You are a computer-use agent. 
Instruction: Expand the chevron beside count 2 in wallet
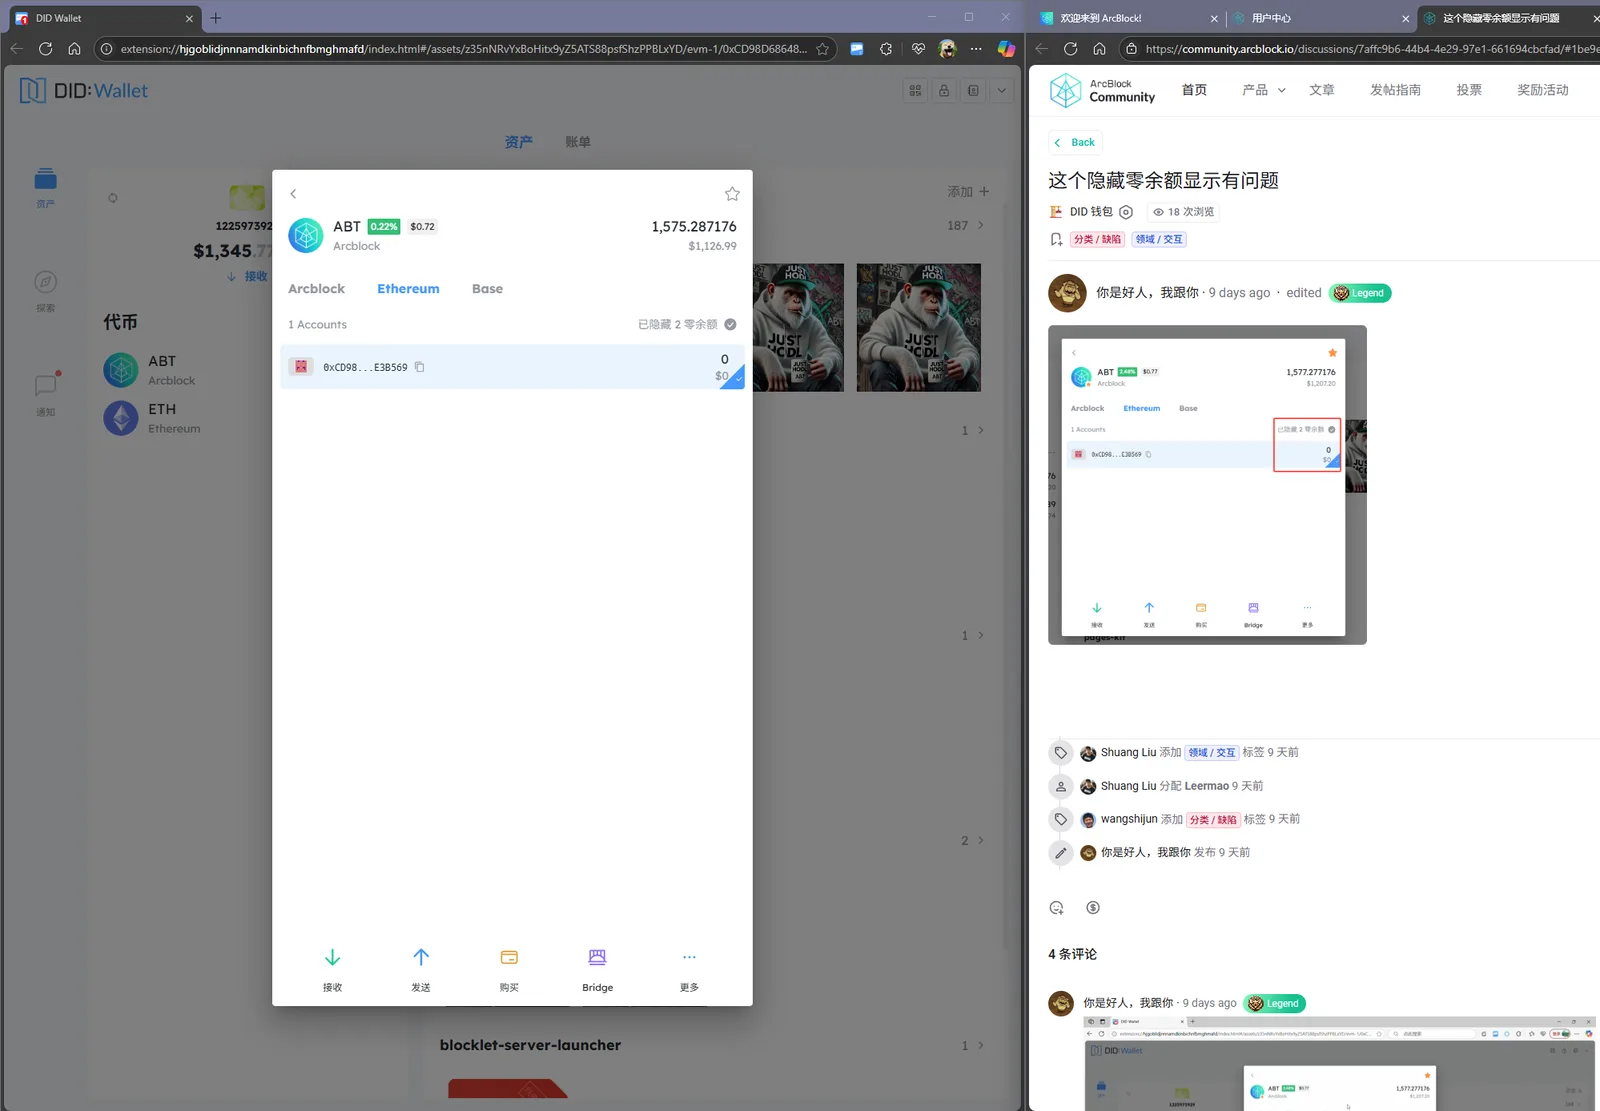(980, 840)
